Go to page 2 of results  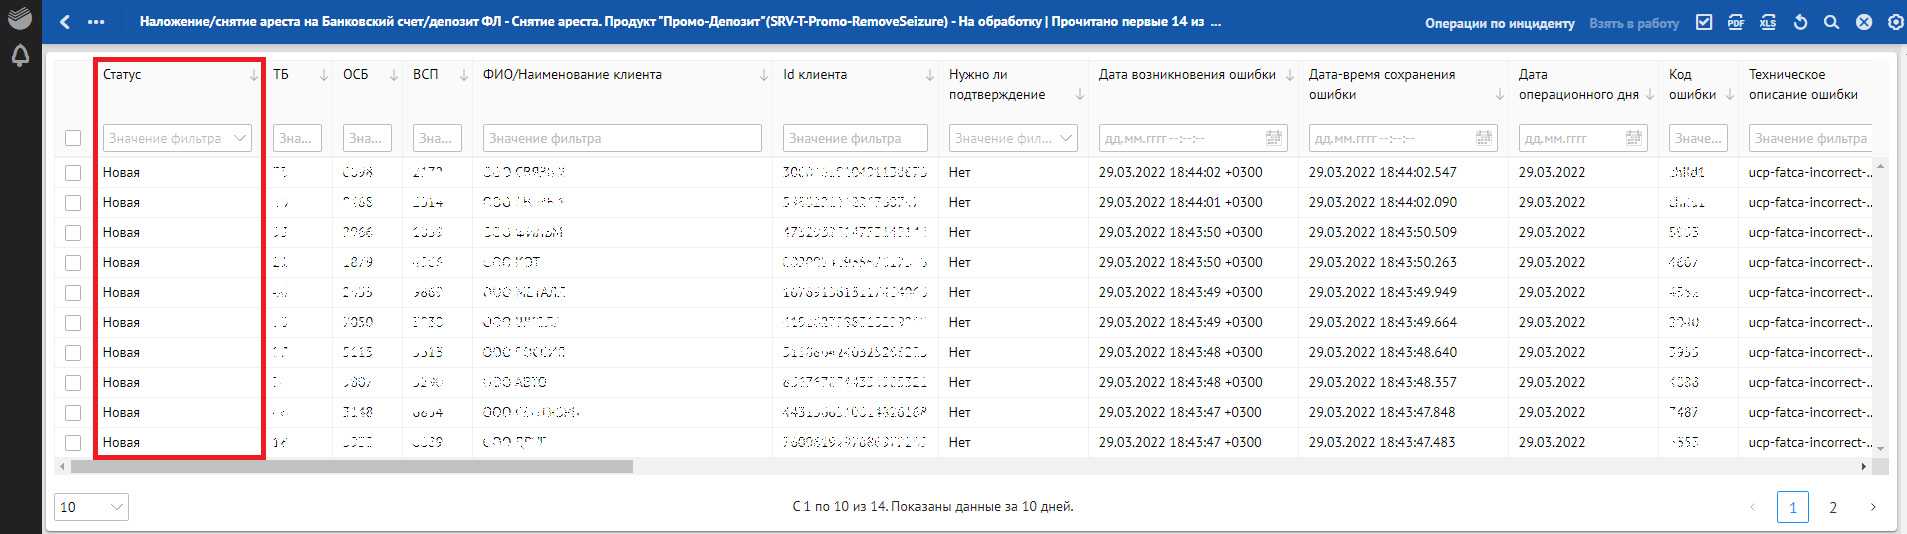(1832, 507)
